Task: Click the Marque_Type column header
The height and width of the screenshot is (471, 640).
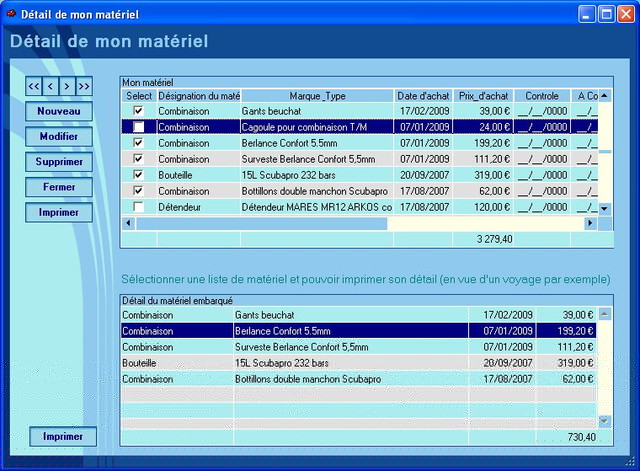Action: tap(317, 96)
